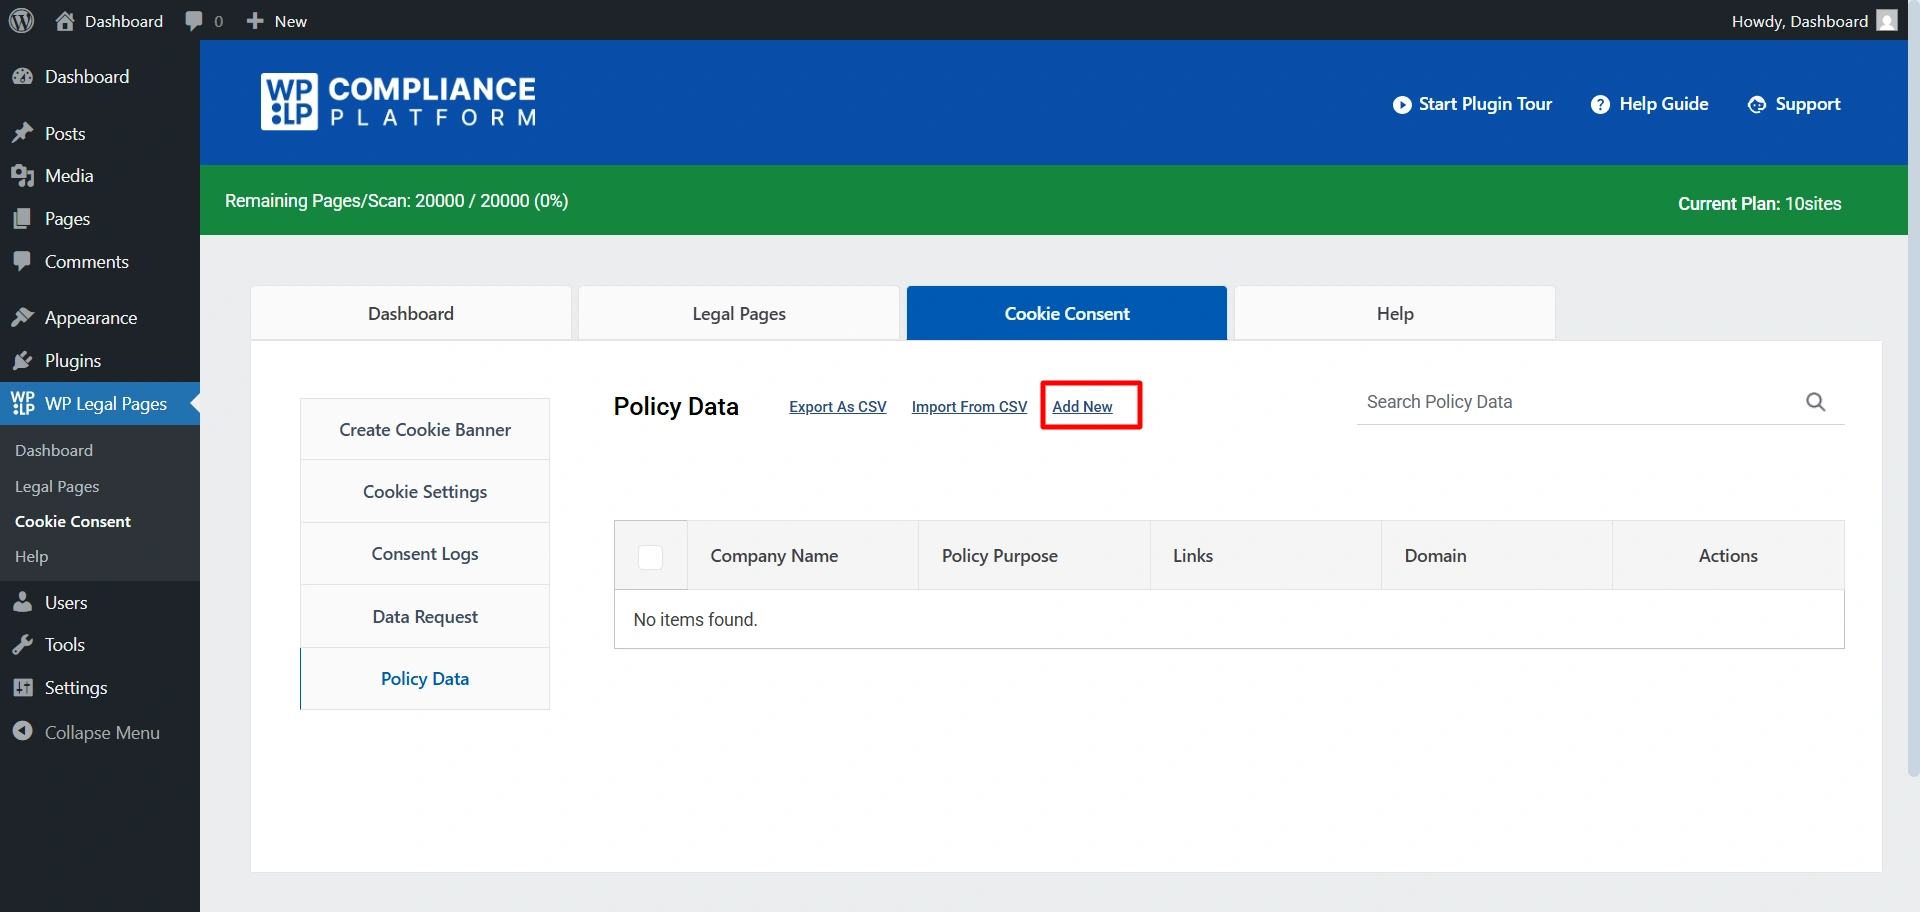Open the Users icon in sidebar
The height and width of the screenshot is (912, 1920).
point(24,602)
